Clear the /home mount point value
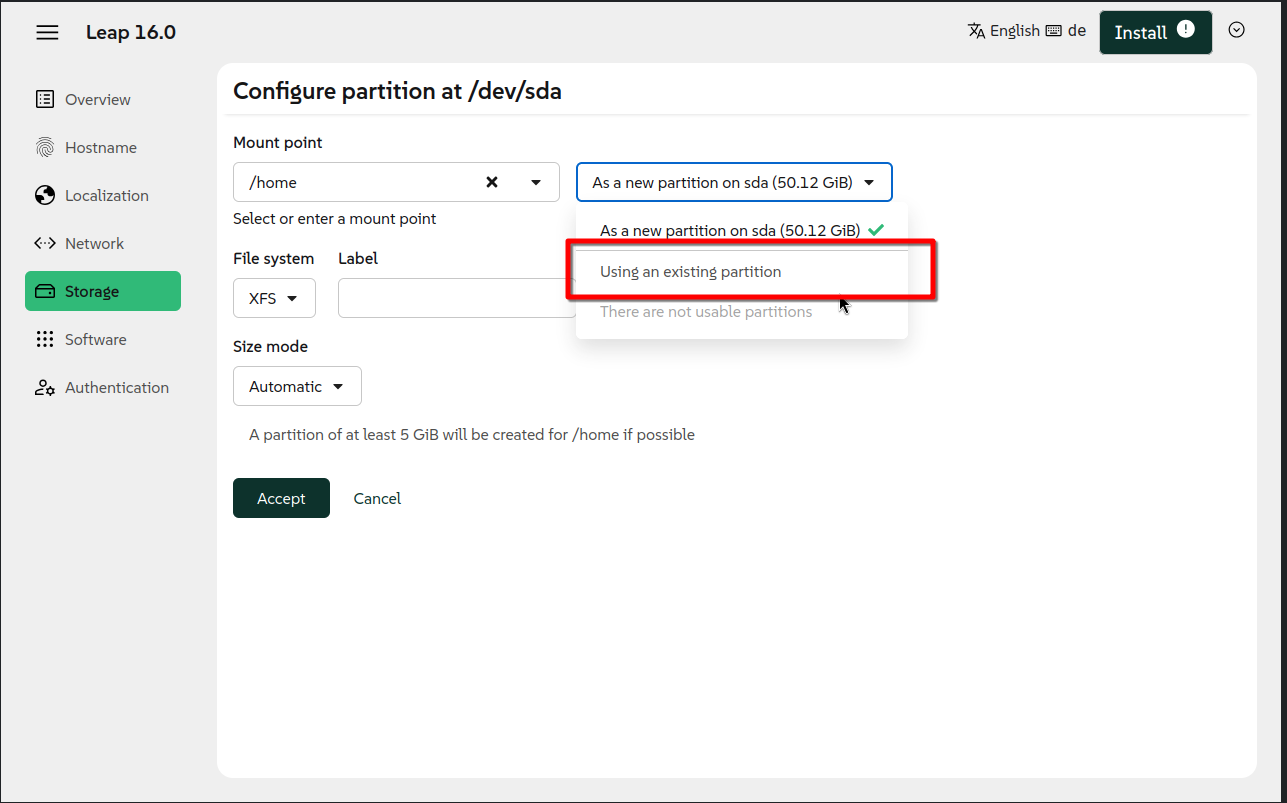This screenshot has width=1287, height=803. [x=492, y=182]
